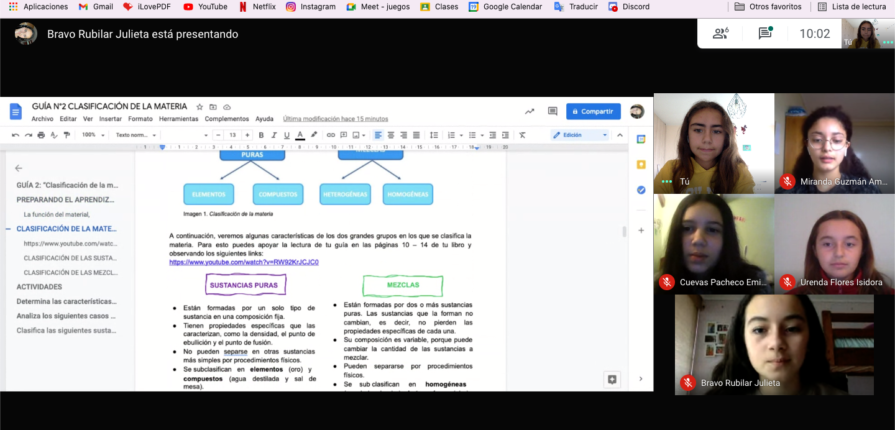Open the text style dropdown

point(133,135)
